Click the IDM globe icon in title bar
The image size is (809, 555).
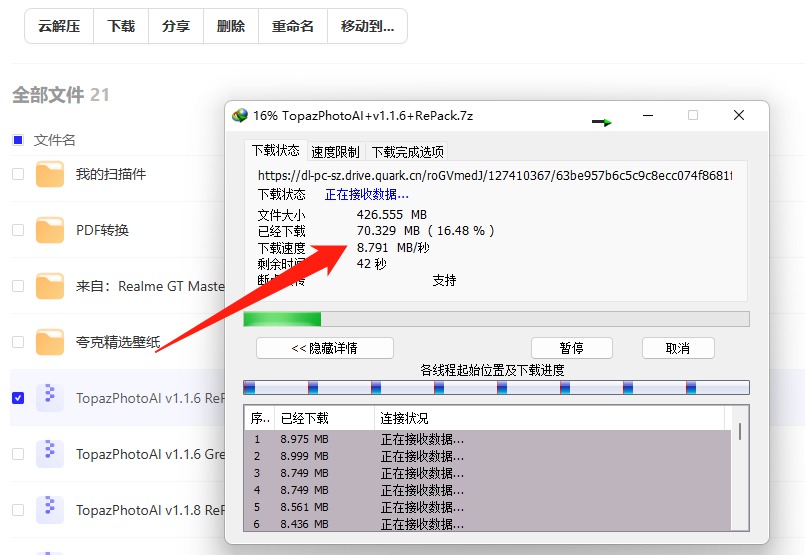(240, 115)
